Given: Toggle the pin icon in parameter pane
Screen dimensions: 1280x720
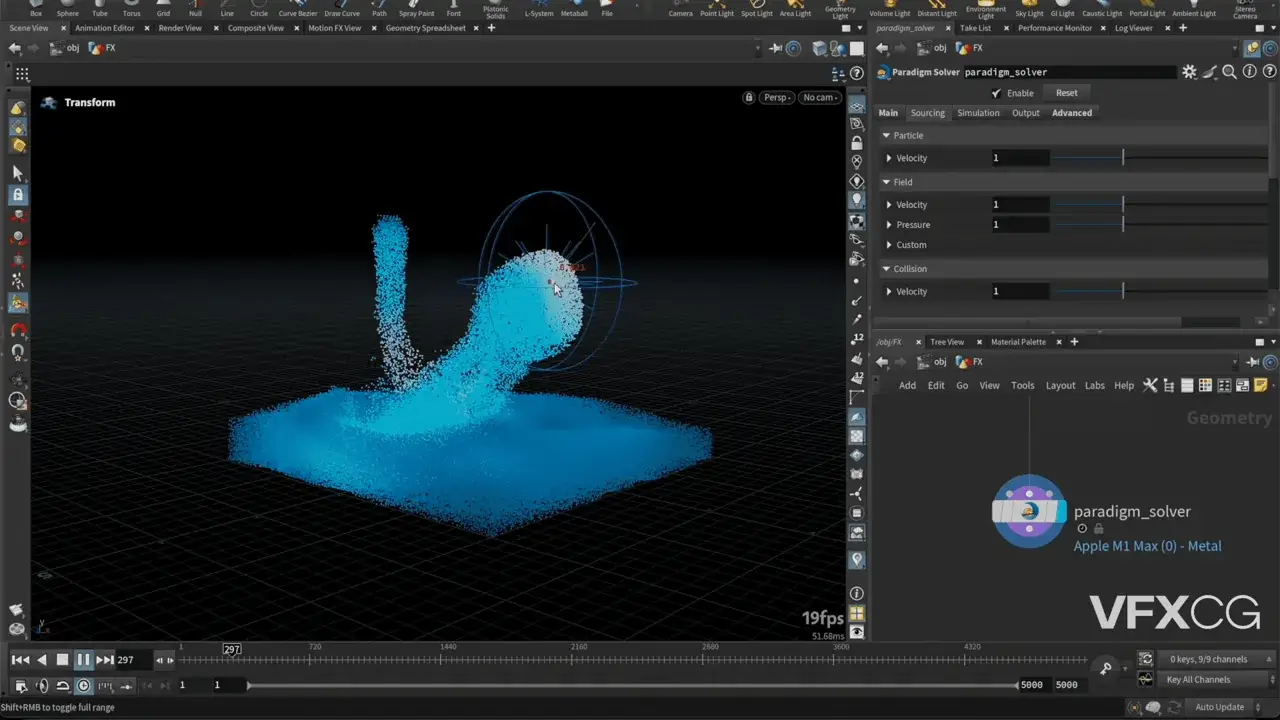Looking at the screenshot, I should 1252,48.
